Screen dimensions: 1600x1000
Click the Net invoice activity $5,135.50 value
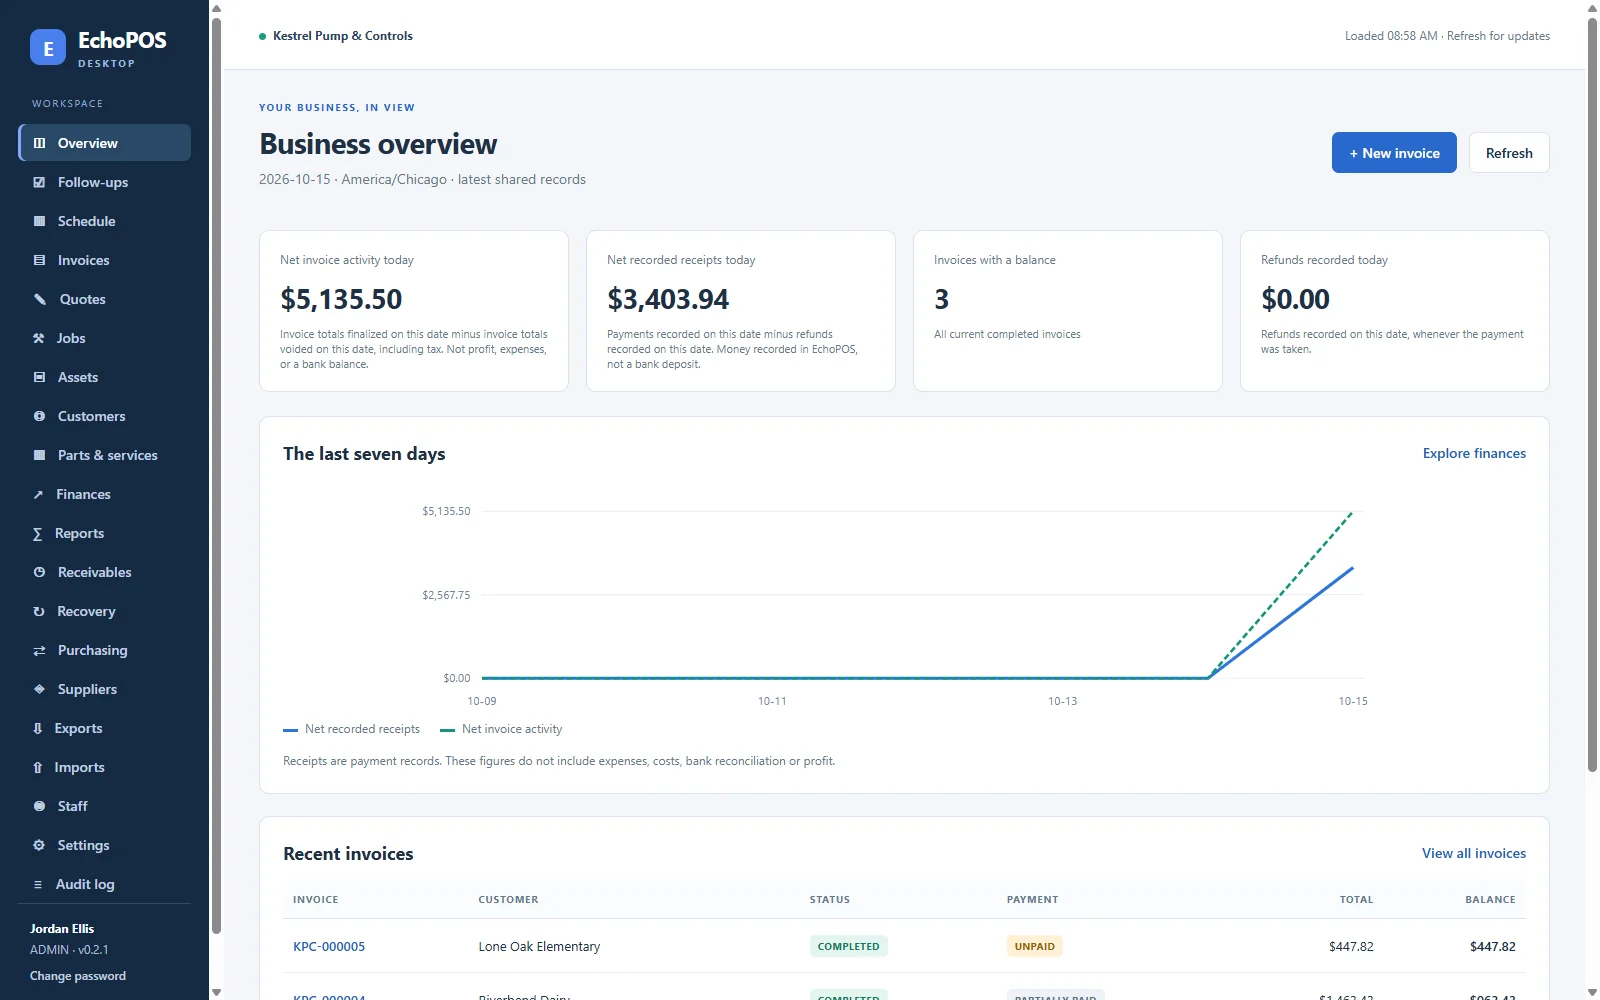coord(341,299)
